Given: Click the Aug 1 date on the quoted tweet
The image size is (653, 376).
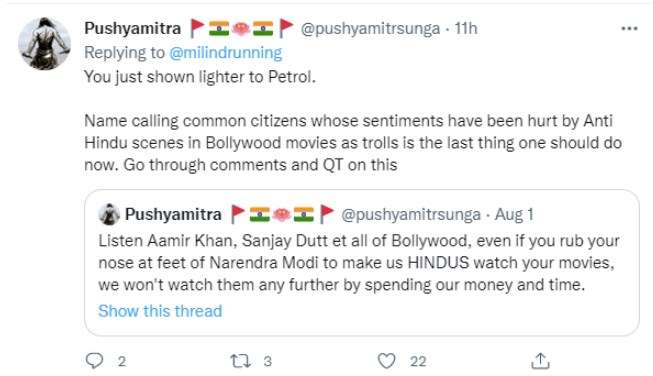Looking at the screenshot, I should 514,214.
